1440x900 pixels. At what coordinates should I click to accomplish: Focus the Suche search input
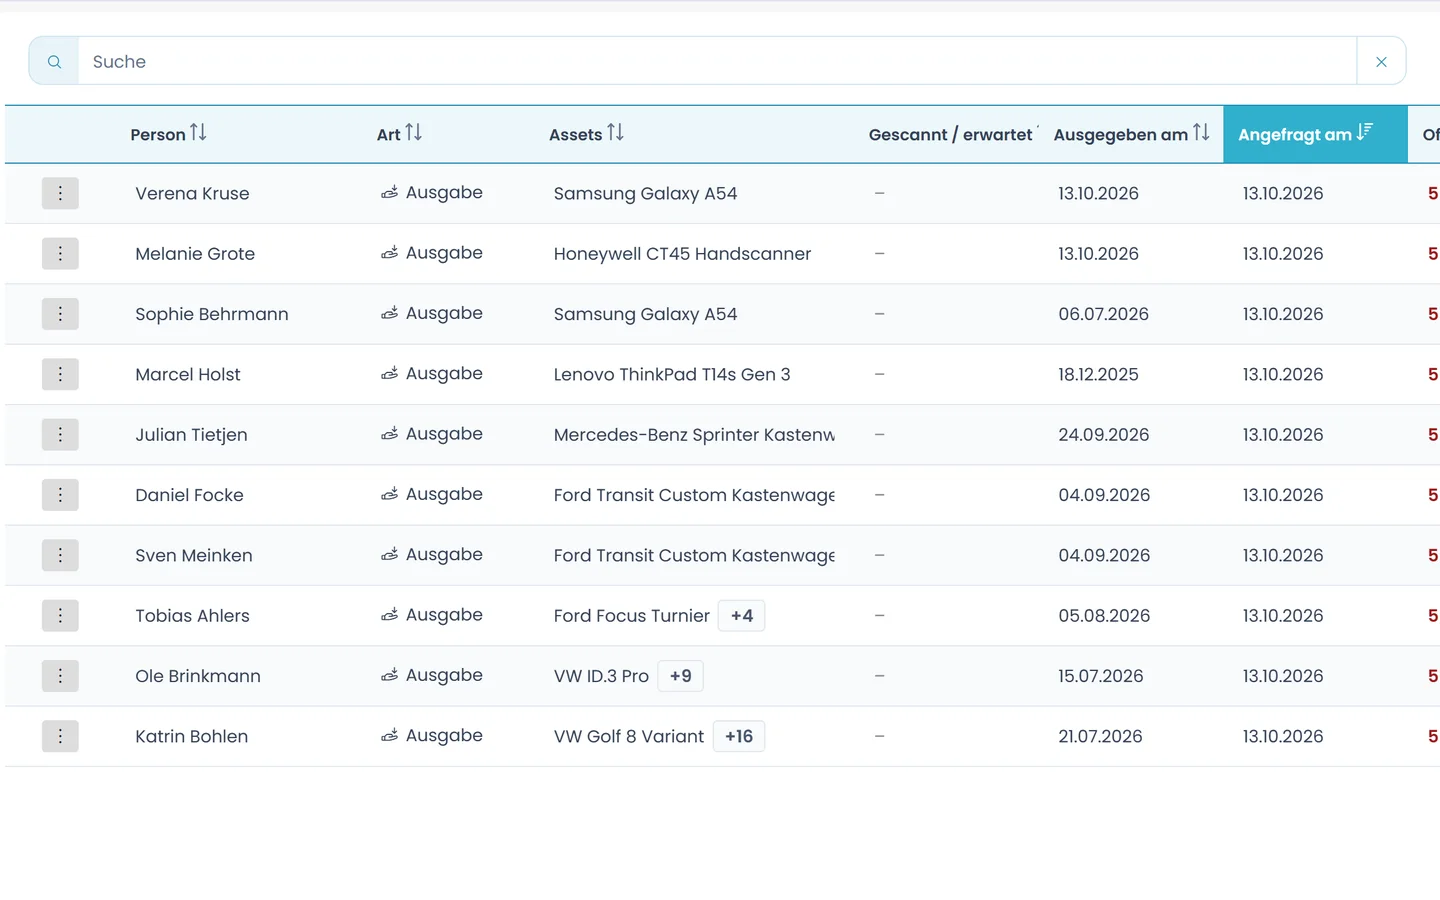coord(717,61)
